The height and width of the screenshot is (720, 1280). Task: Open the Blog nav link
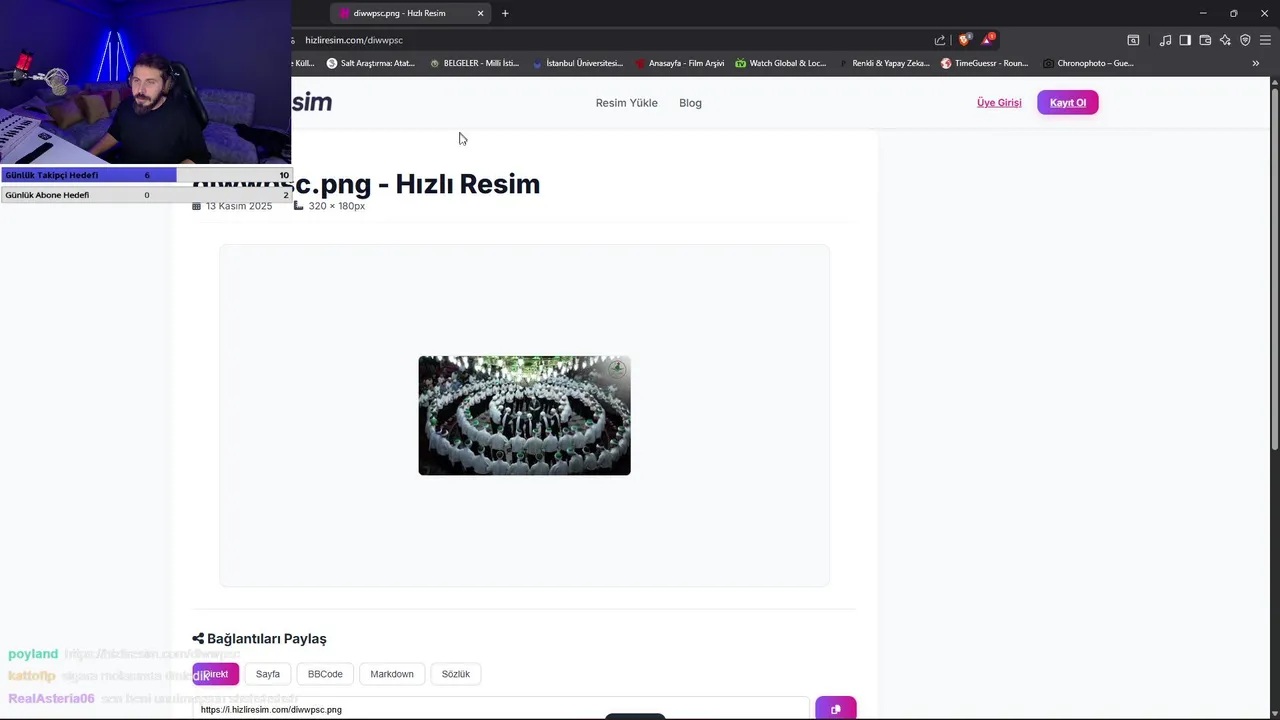[x=690, y=103]
